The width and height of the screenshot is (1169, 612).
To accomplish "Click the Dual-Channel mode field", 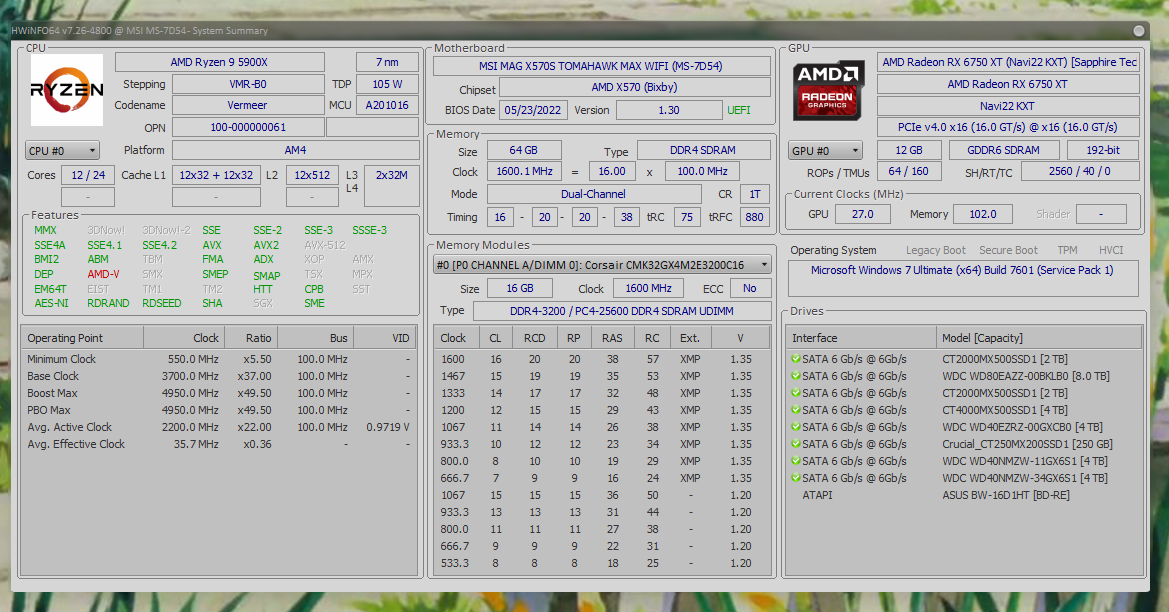I will 593,194.
